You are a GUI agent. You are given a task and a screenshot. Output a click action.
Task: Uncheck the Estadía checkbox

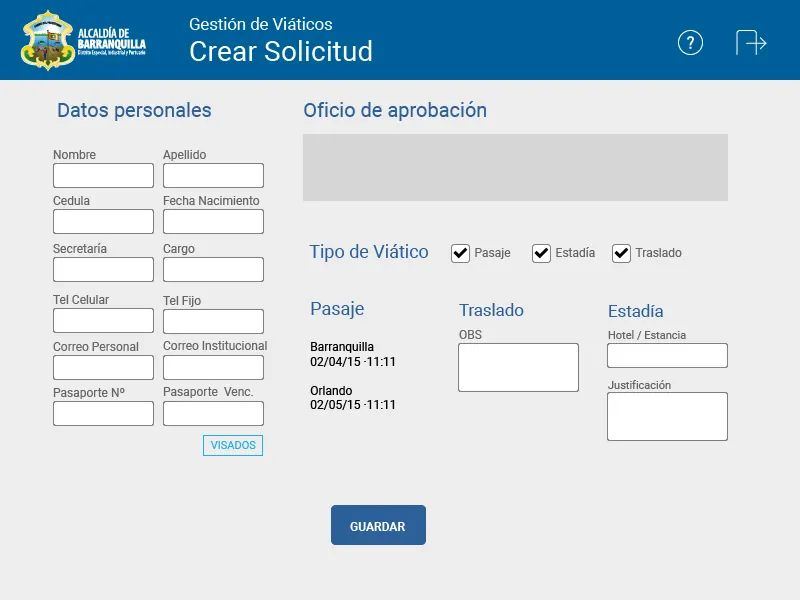pyautogui.click(x=541, y=253)
